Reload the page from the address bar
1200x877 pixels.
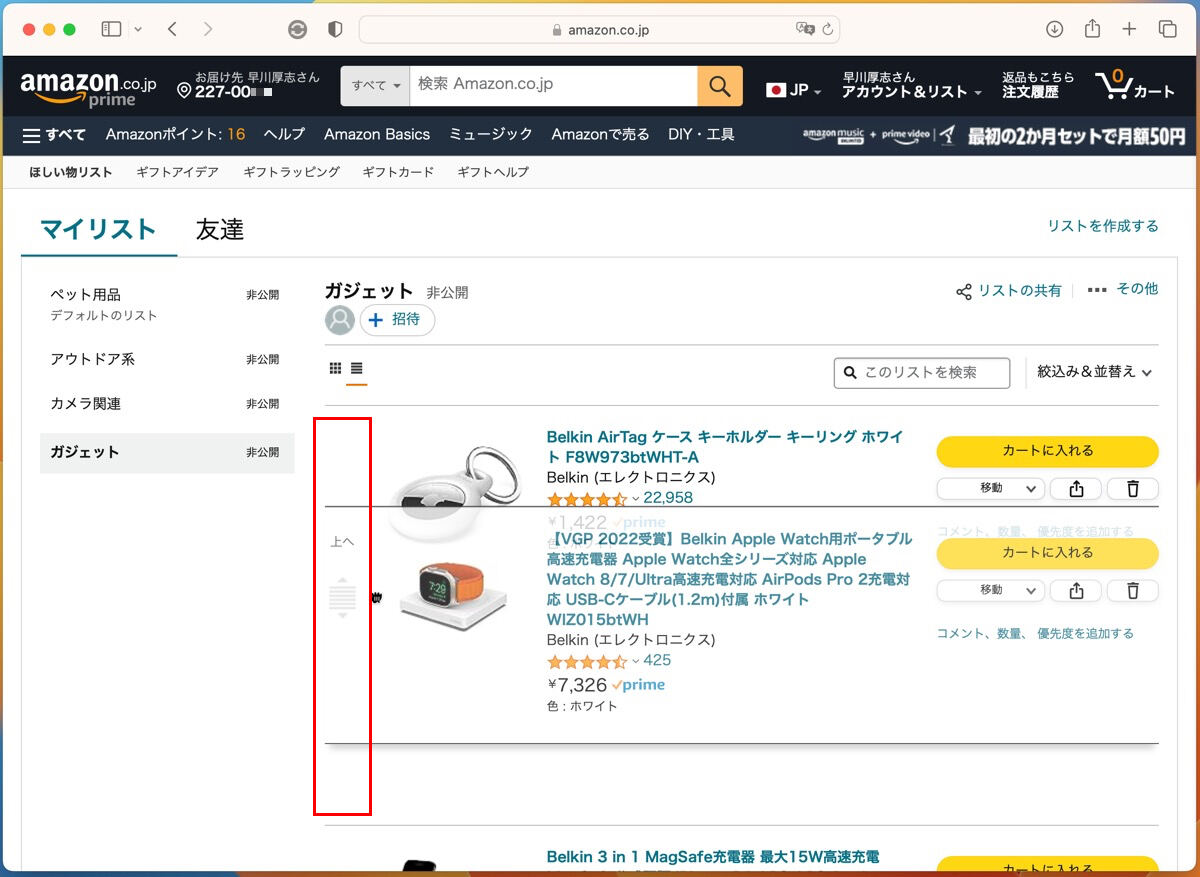click(828, 29)
